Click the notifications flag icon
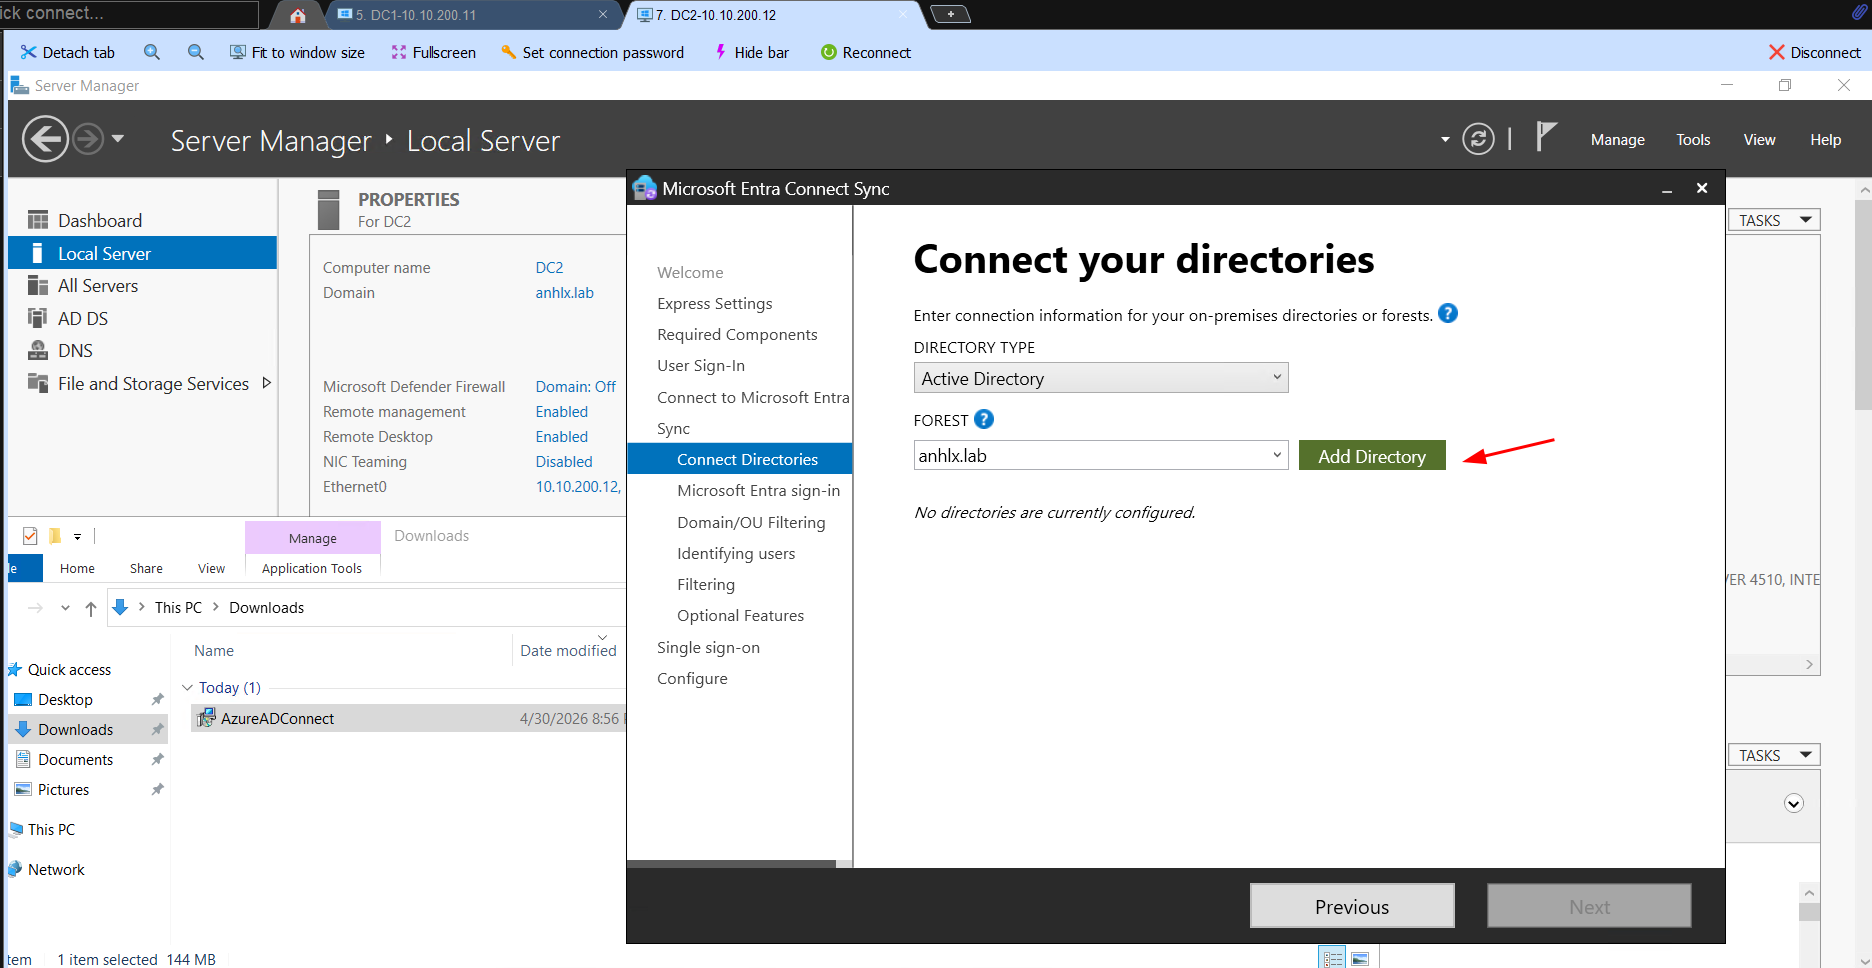The height and width of the screenshot is (968, 1872). (x=1546, y=136)
